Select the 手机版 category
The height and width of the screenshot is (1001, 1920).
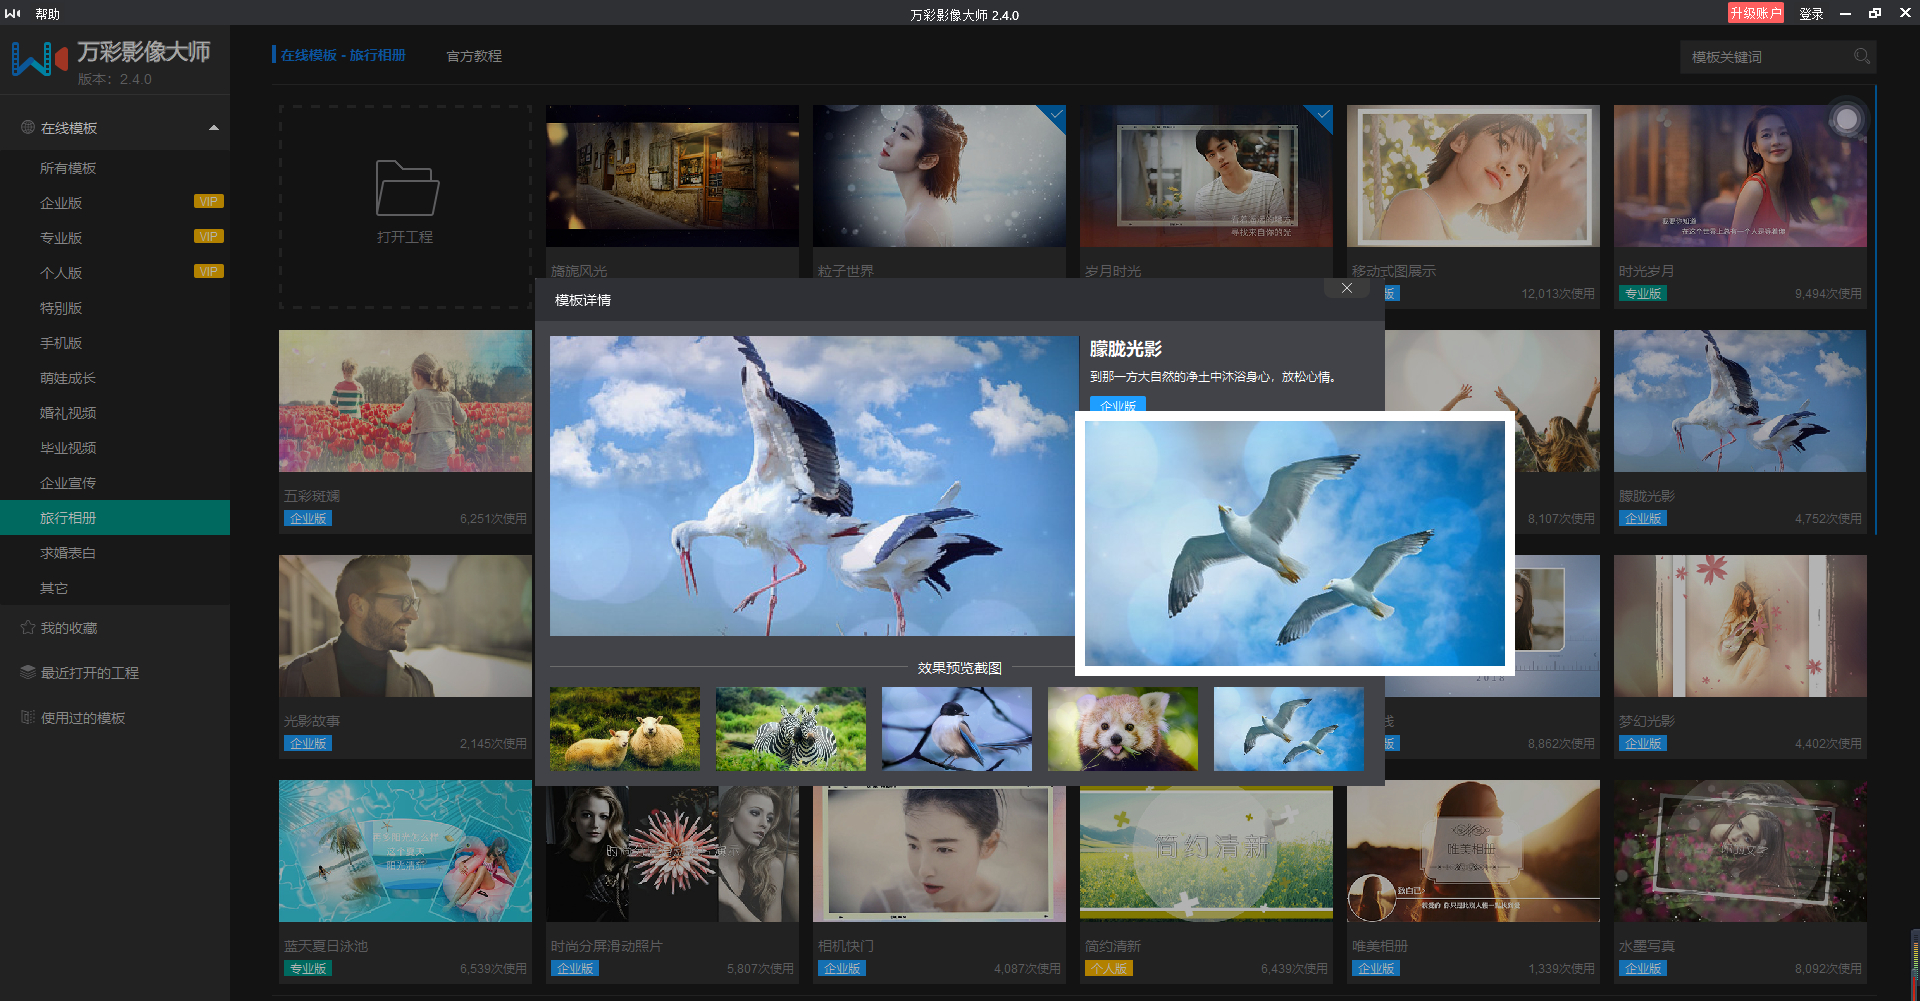tap(115, 343)
